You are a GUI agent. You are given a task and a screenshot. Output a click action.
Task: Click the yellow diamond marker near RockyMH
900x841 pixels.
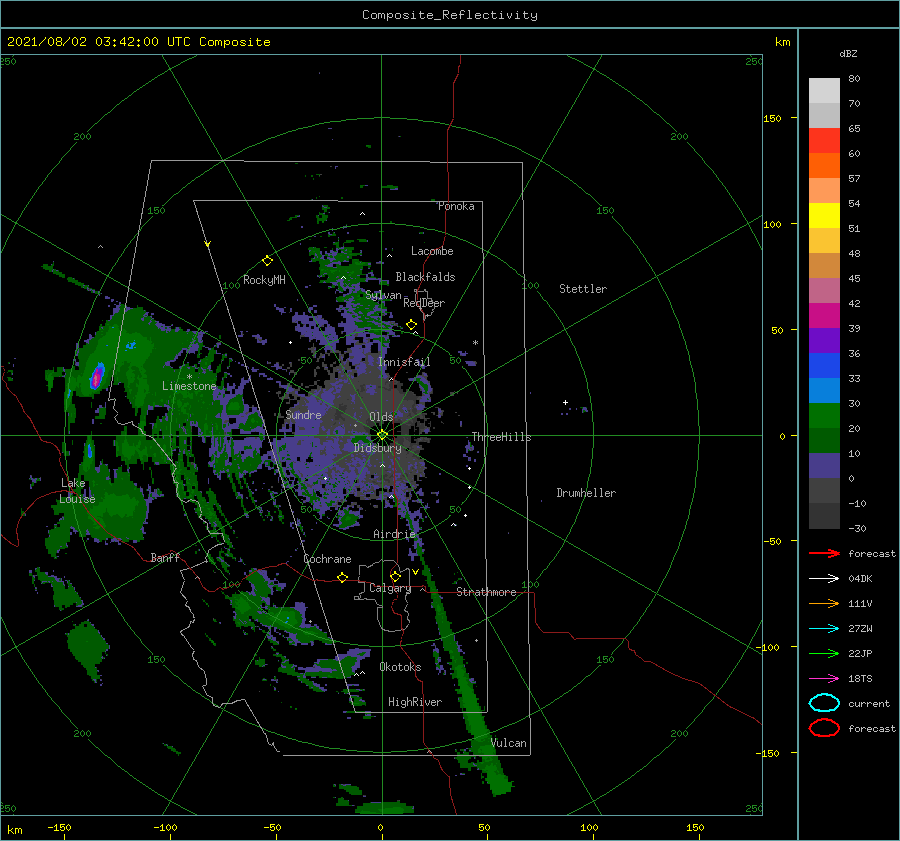267,261
